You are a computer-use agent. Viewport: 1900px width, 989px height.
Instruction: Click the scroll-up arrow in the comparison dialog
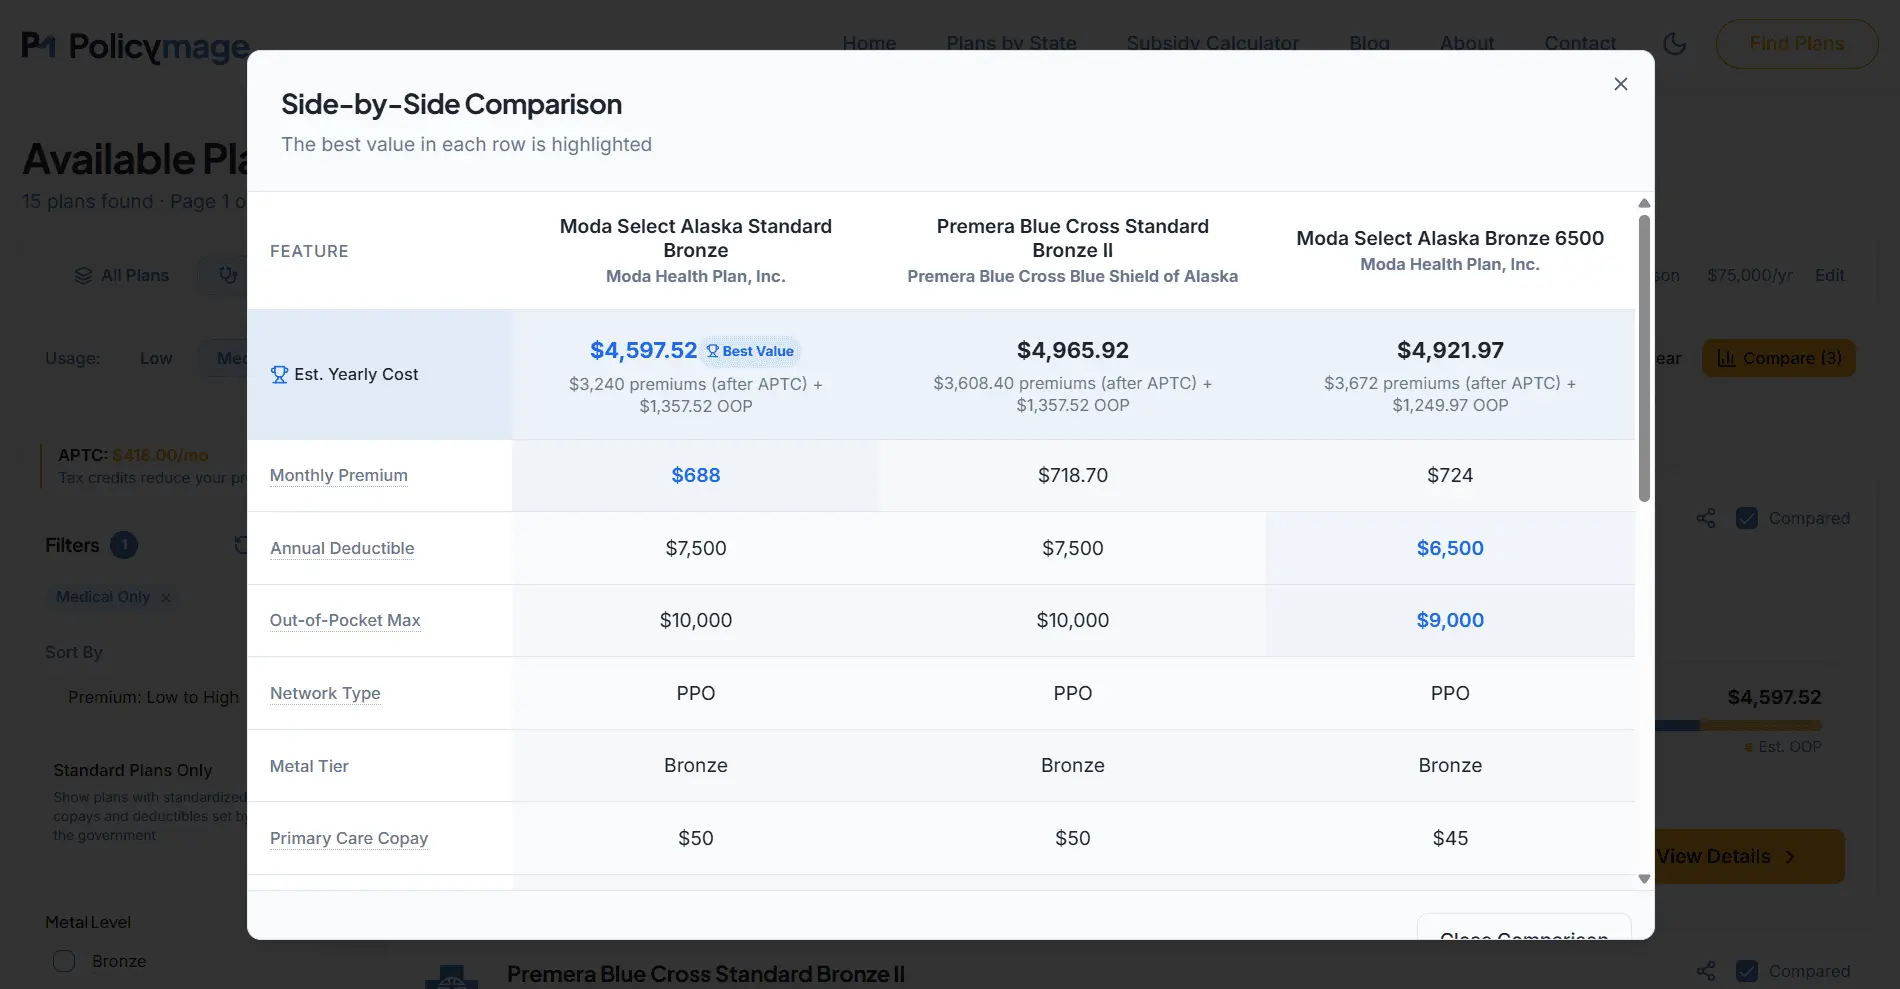pyautogui.click(x=1644, y=203)
